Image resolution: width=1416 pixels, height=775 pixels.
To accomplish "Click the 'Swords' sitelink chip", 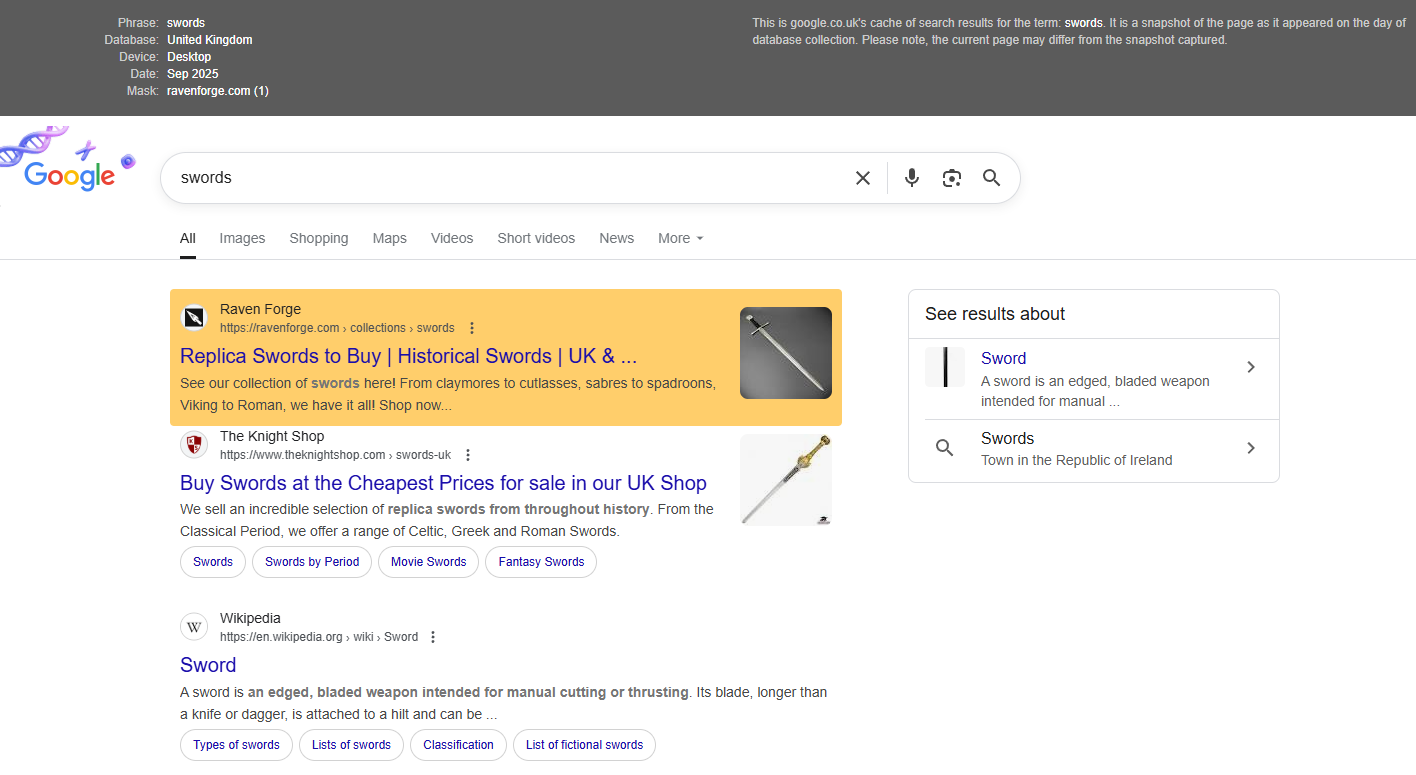I will pos(213,562).
